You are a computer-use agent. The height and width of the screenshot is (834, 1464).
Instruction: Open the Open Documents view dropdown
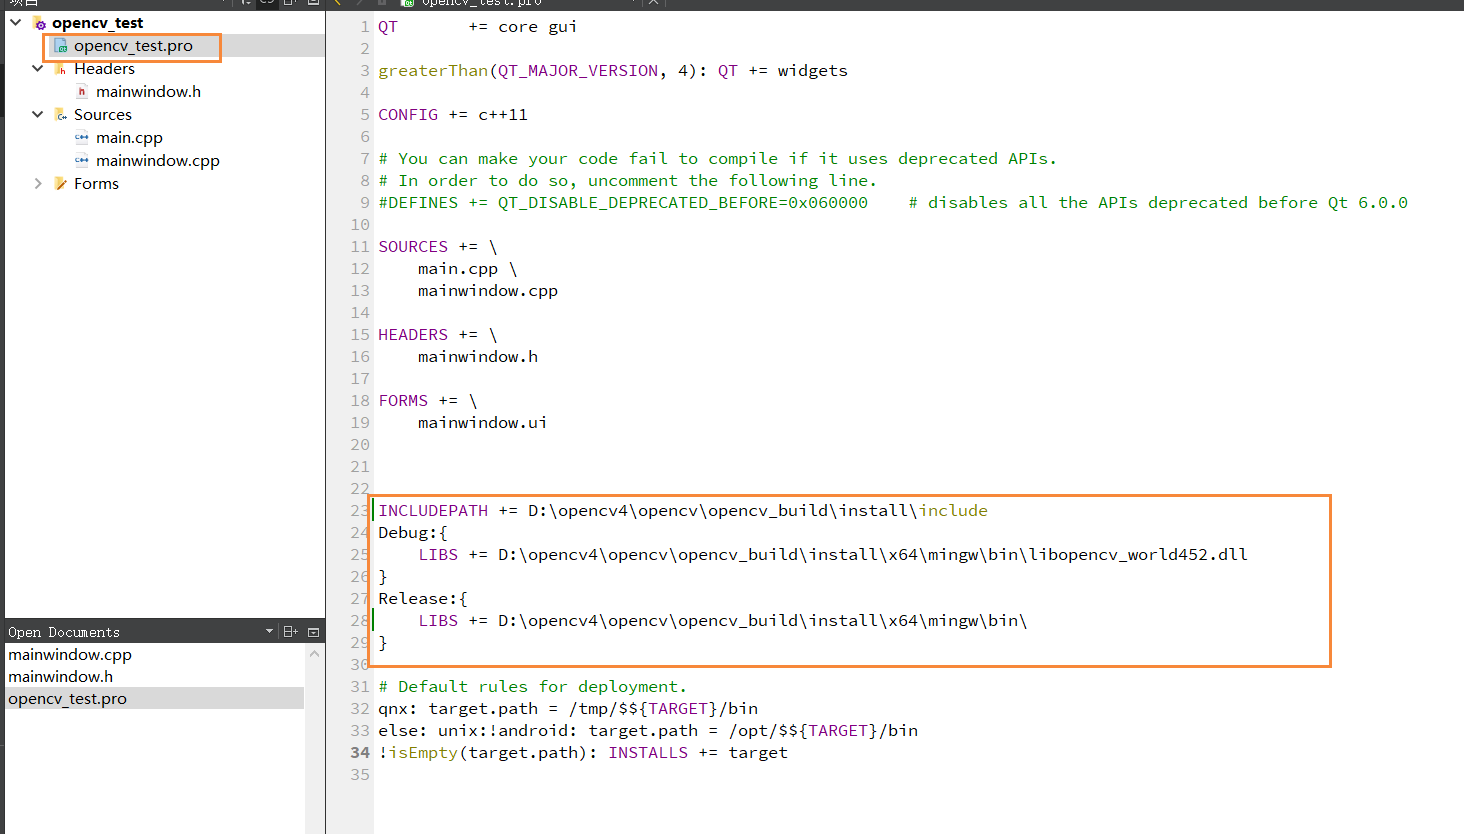(x=269, y=632)
